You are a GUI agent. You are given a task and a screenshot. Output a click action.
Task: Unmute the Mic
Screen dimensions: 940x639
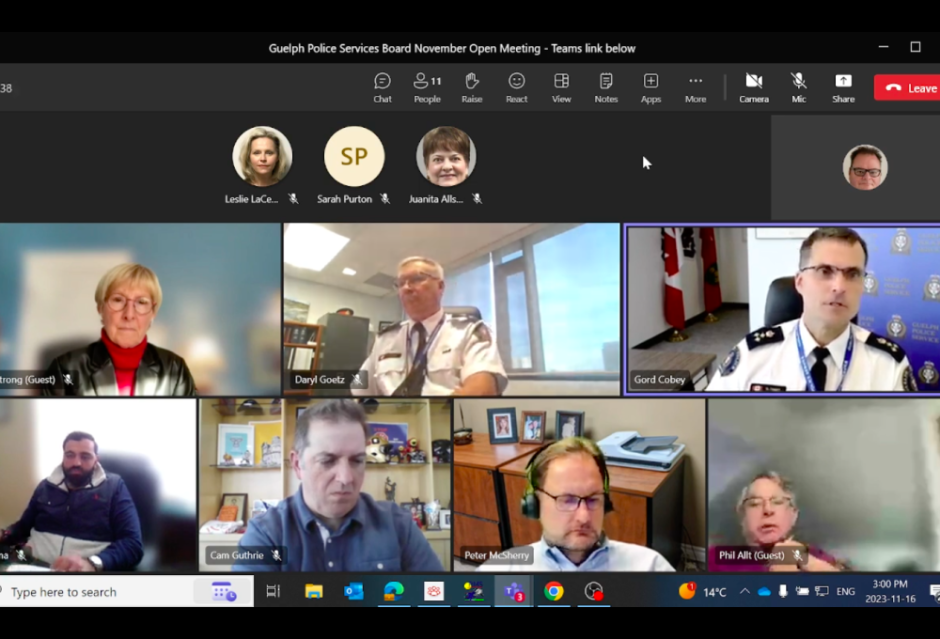coord(798,87)
